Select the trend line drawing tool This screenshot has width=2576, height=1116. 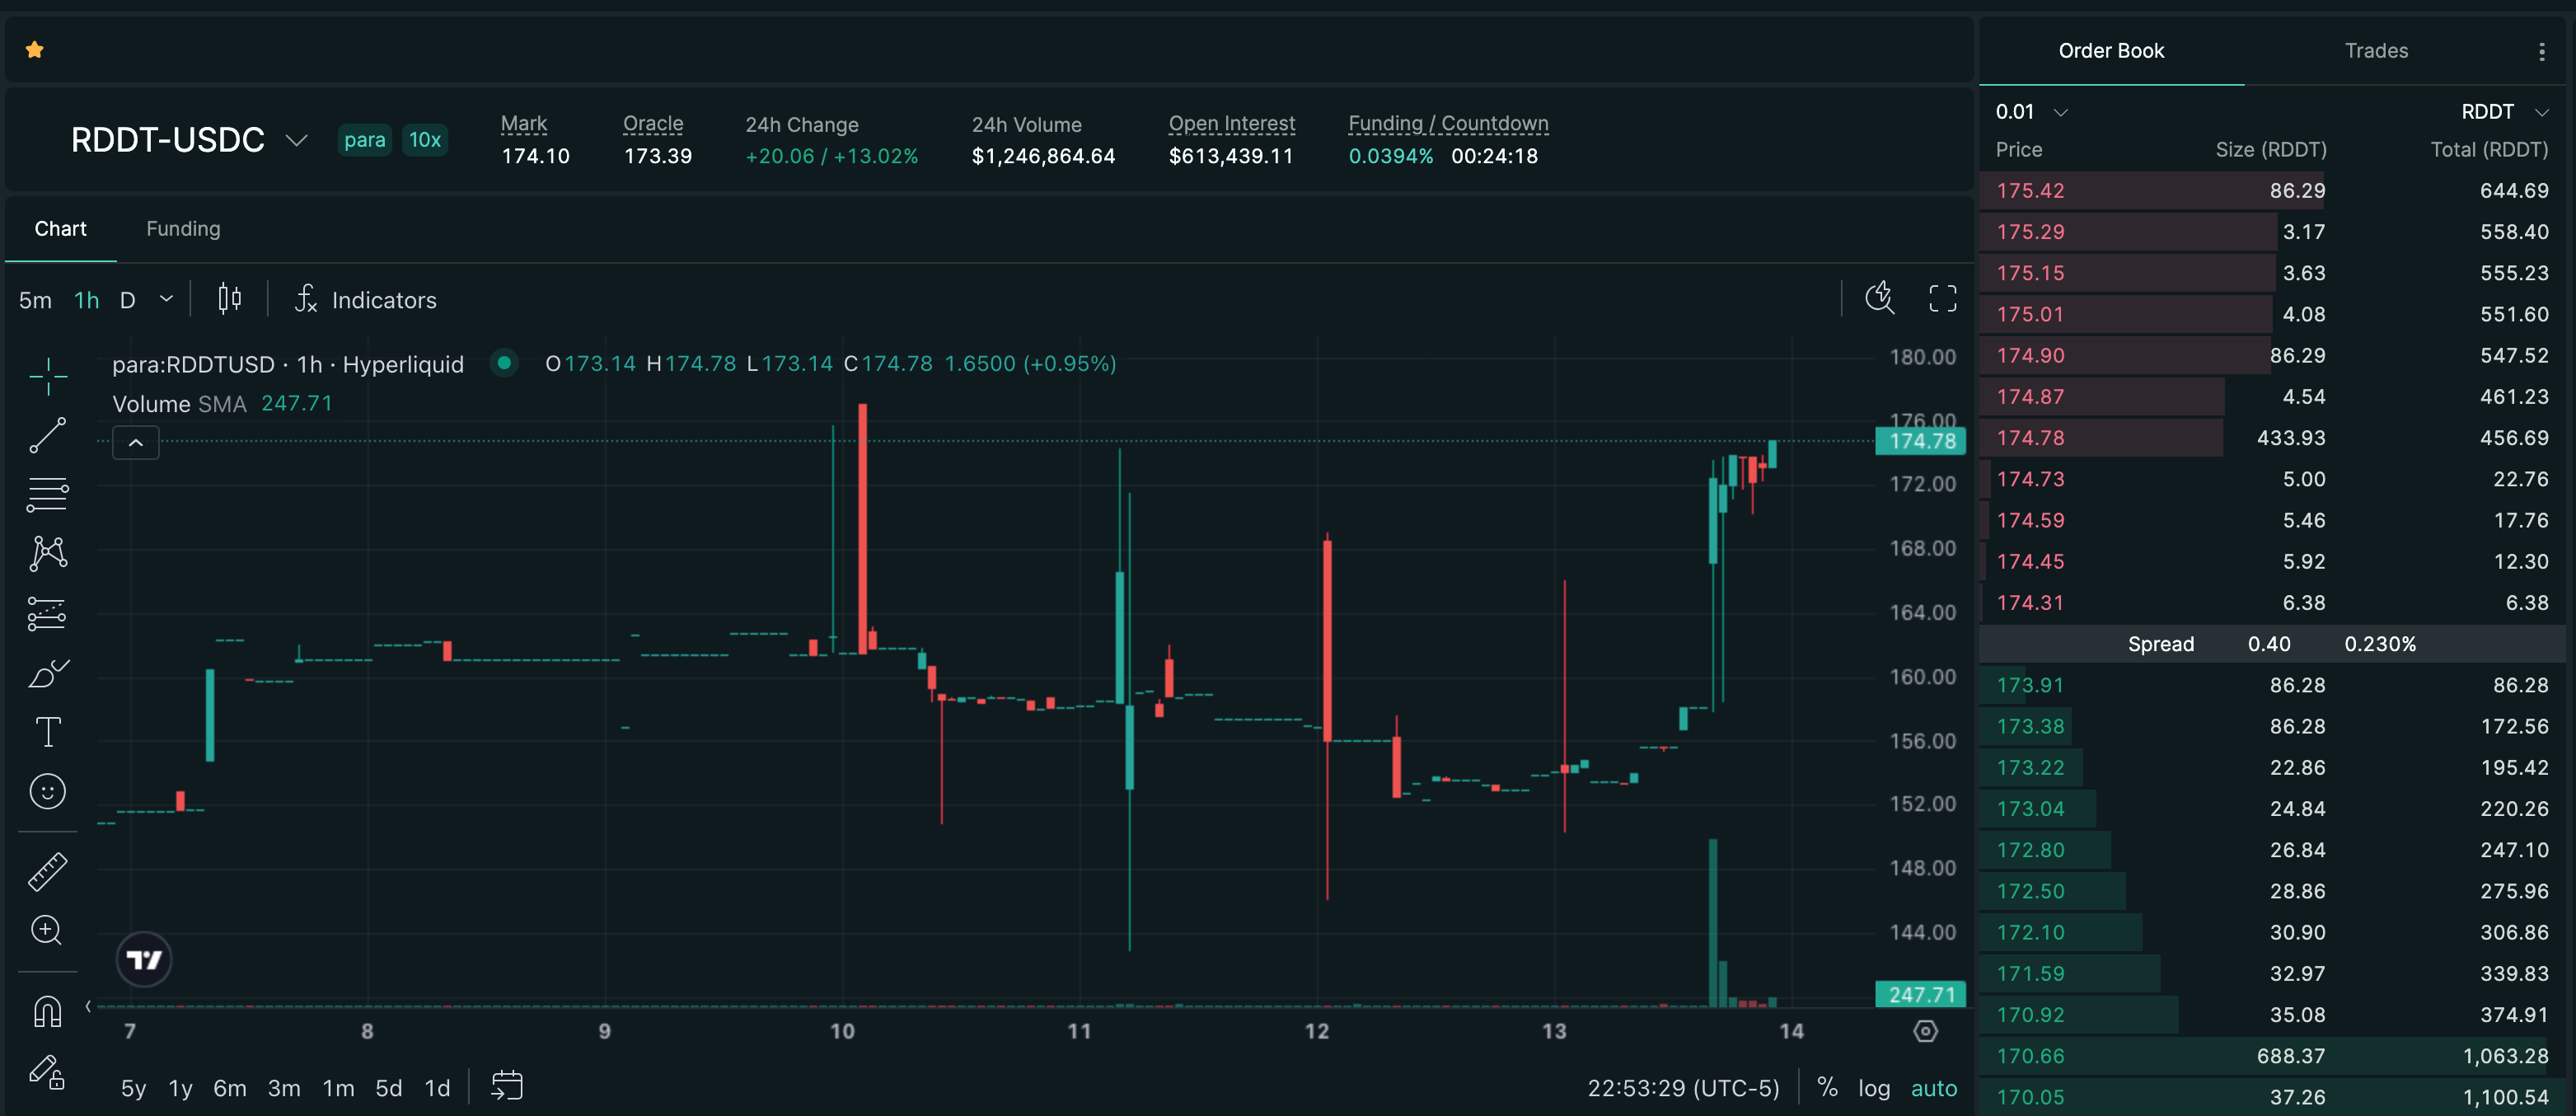click(x=47, y=436)
